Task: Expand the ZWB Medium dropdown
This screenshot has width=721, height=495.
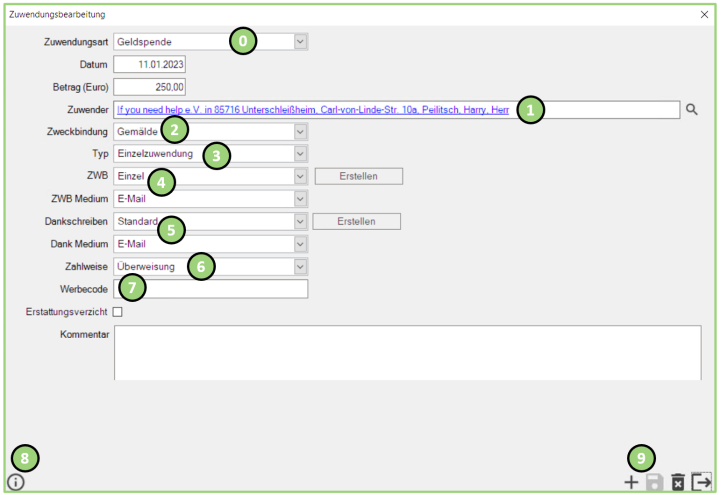Action: click(300, 199)
